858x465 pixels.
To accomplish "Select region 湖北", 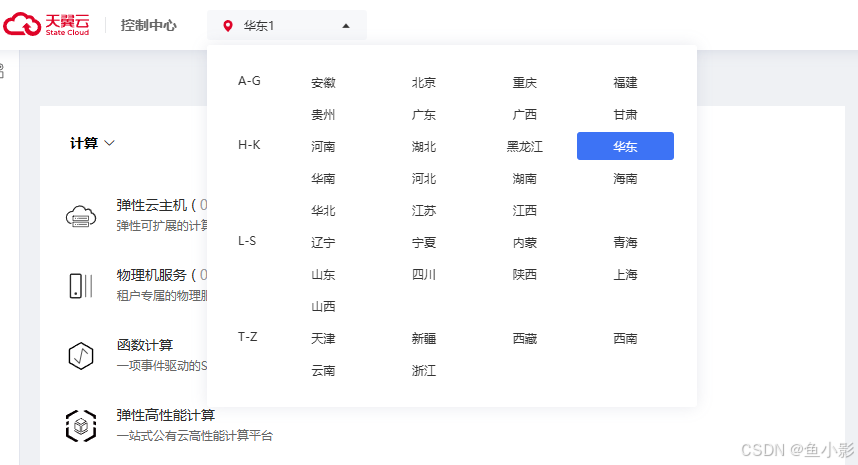I will [x=424, y=147].
